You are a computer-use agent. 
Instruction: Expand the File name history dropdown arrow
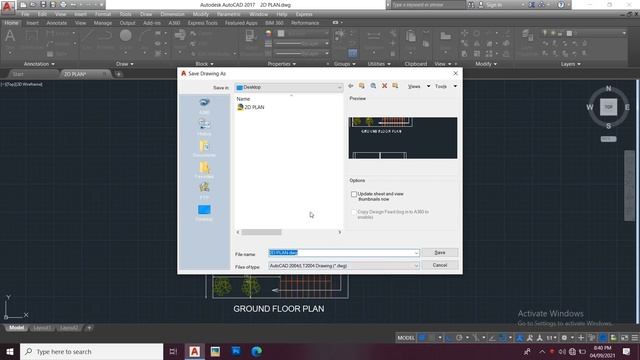click(x=416, y=253)
